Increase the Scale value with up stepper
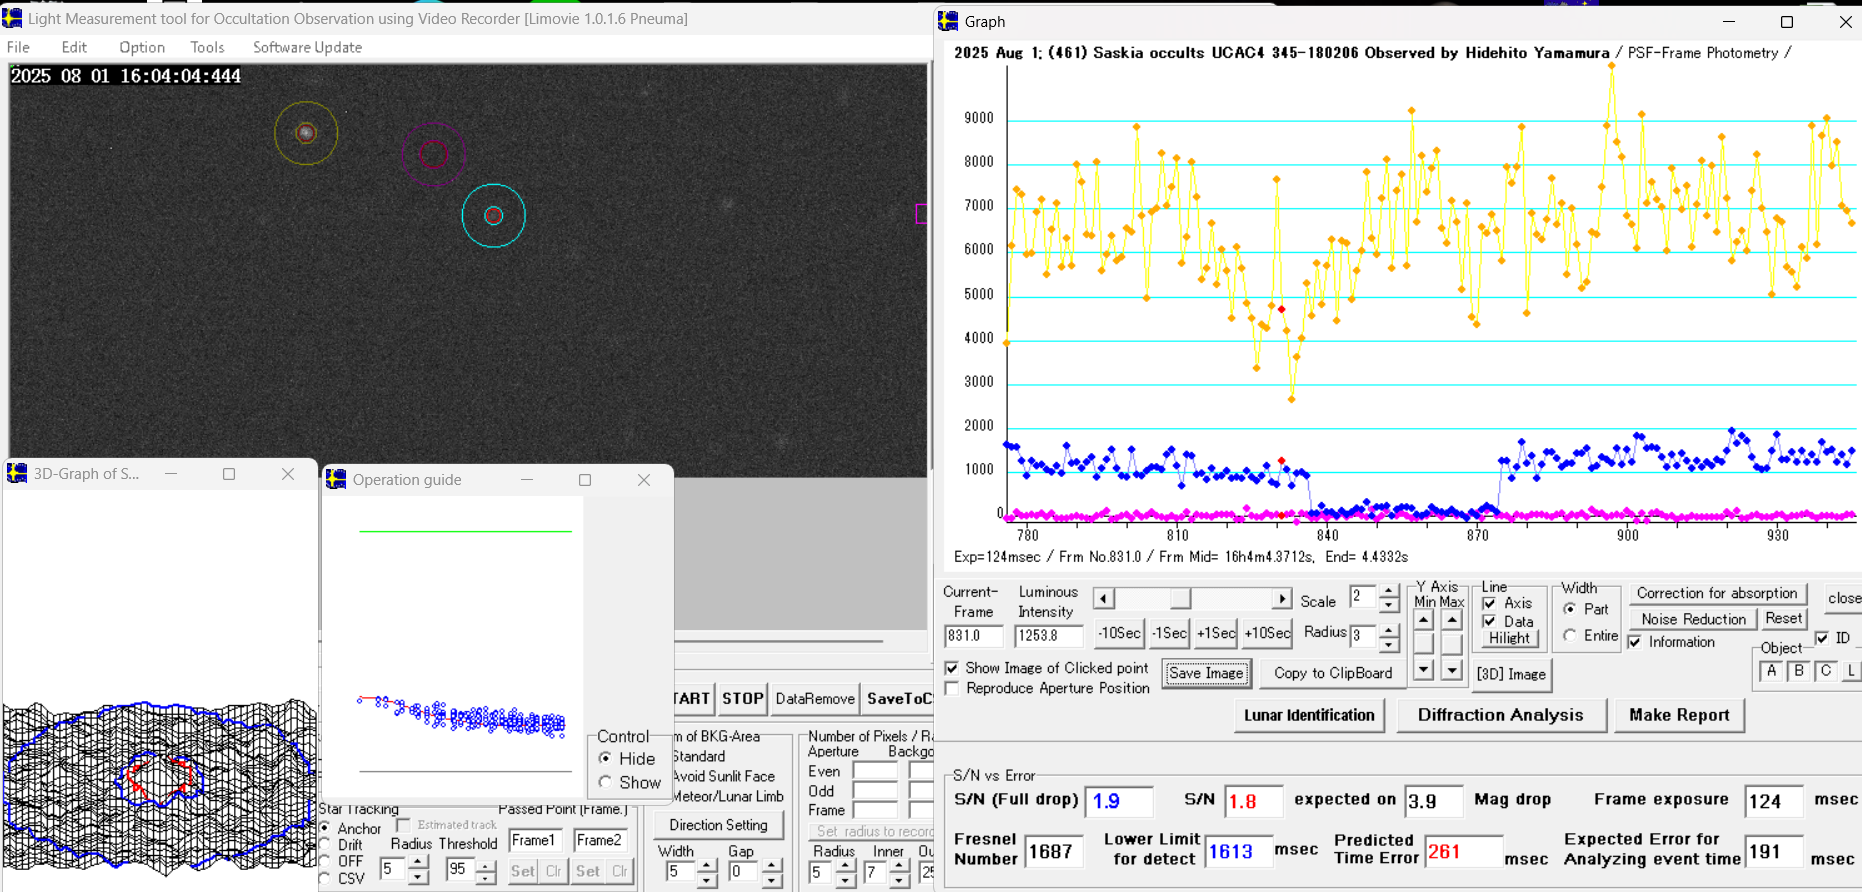The image size is (1862, 892). 1388,592
